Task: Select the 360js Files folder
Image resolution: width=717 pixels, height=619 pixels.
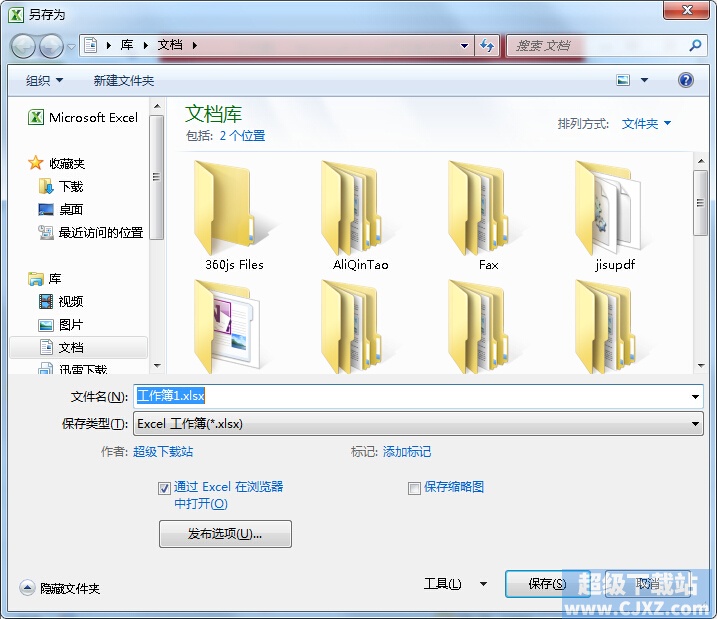Action: pos(234,216)
